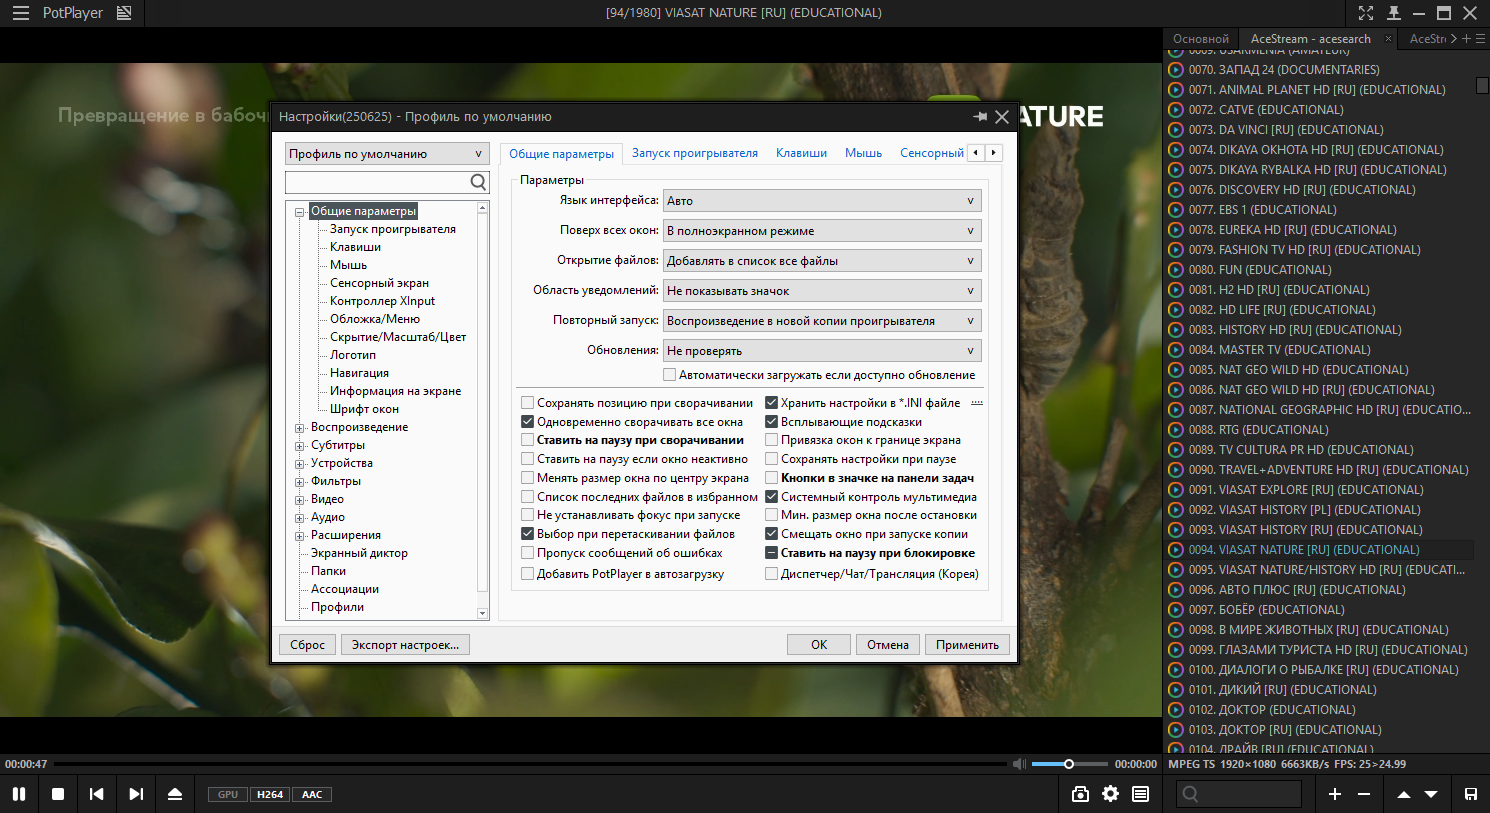The width and height of the screenshot is (1490, 813).
Task: Toggle playlist panel icon in control bar
Action: point(1140,794)
